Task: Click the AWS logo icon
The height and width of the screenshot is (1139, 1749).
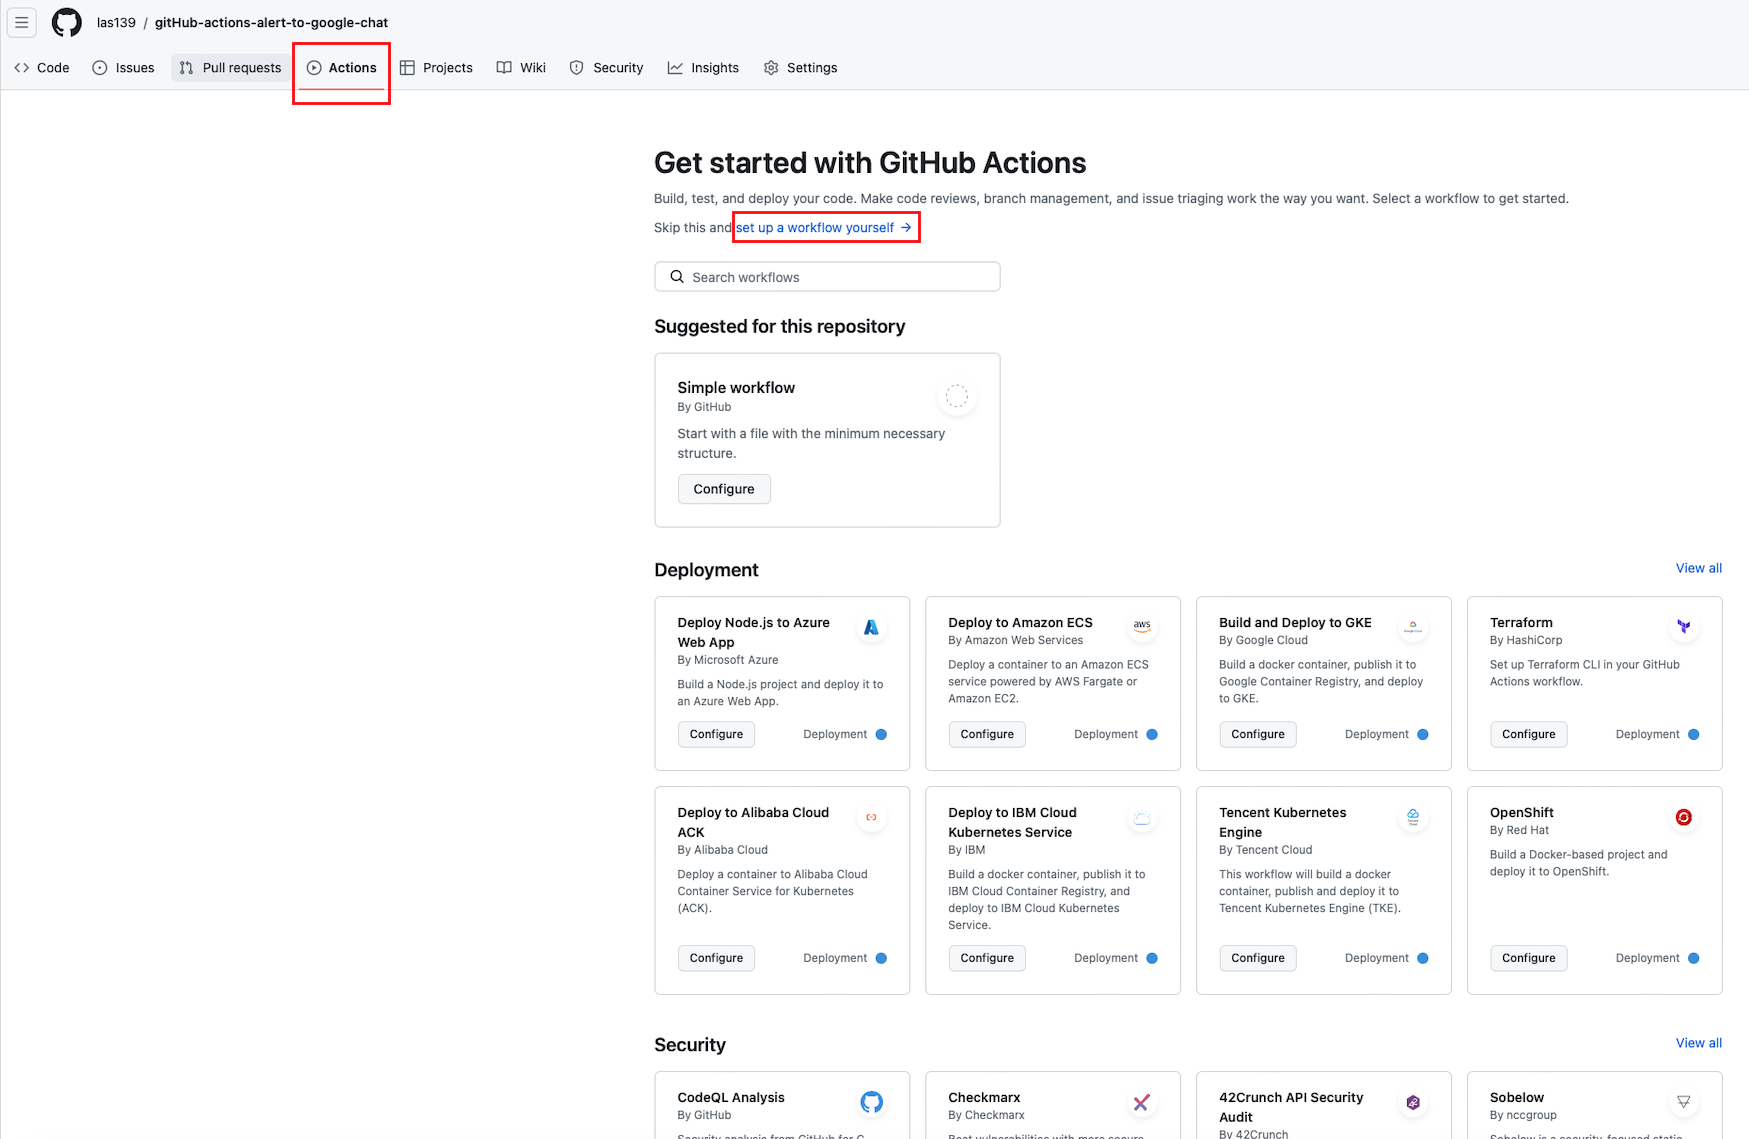Action: pyautogui.click(x=1142, y=627)
